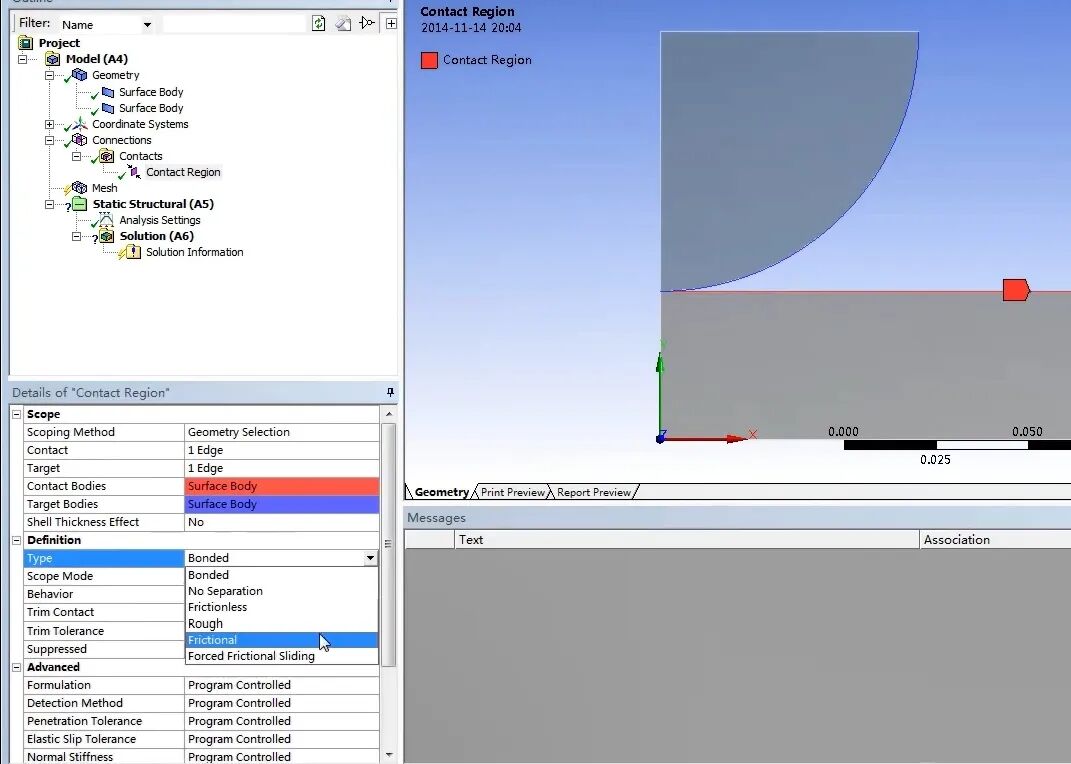
Task: Click the Connections node icon
Action: [79, 139]
